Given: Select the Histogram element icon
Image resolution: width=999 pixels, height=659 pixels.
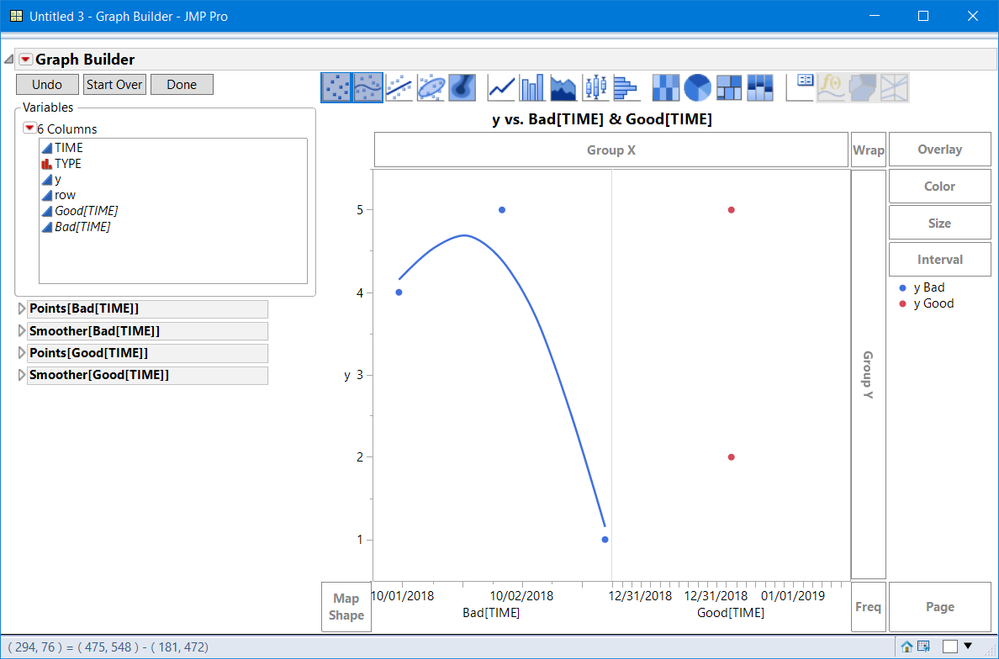Looking at the screenshot, I should coord(626,87).
